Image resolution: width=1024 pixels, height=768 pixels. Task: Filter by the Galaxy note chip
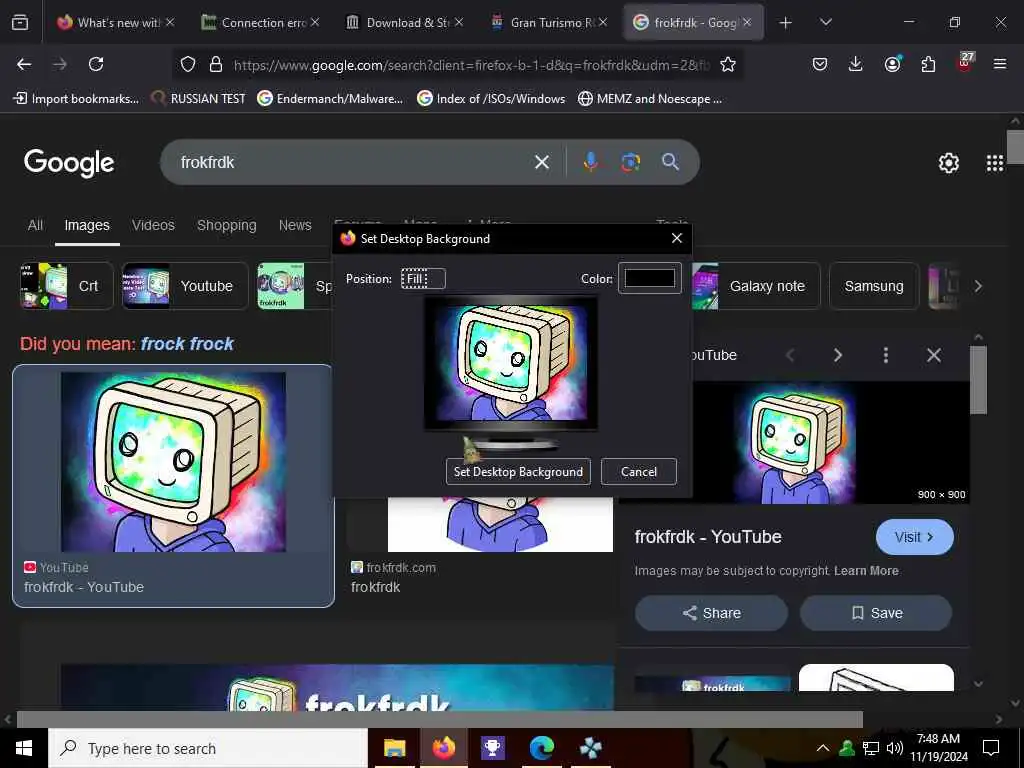coord(756,286)
